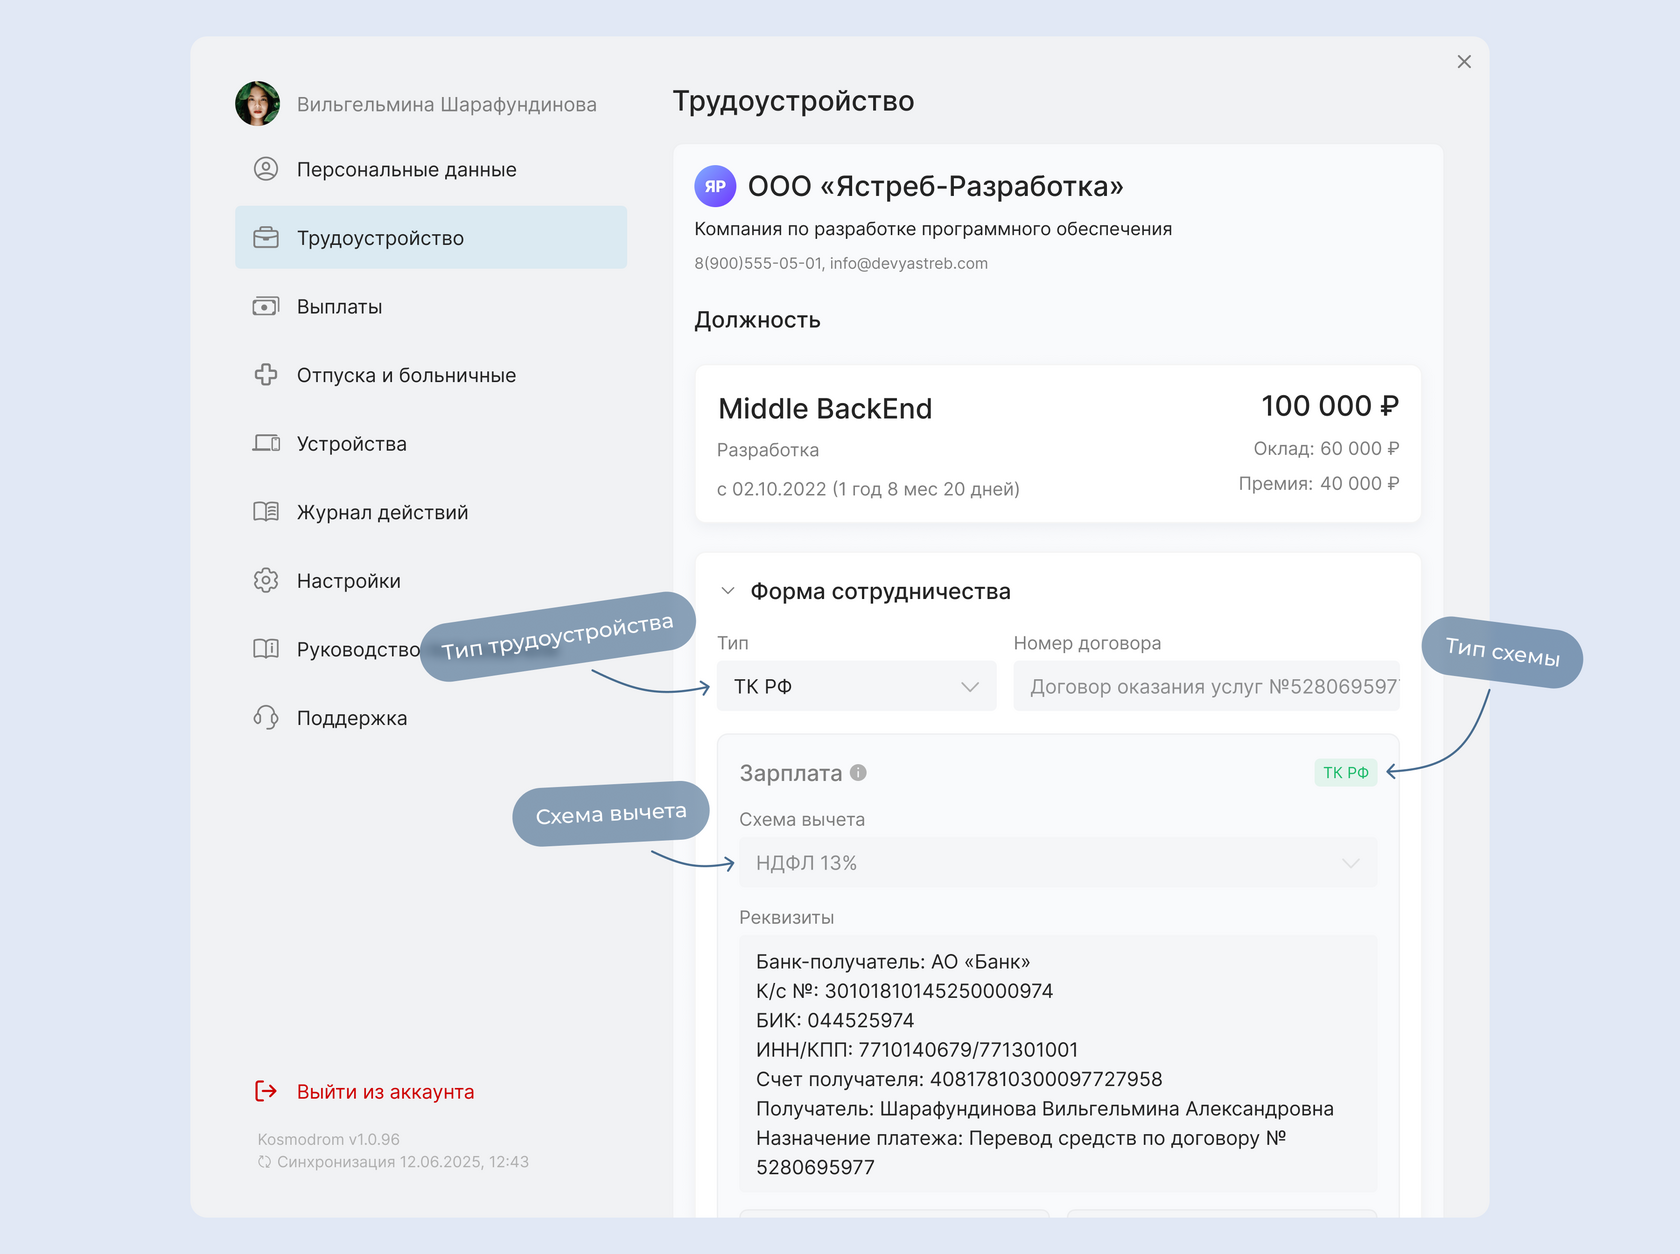Open the Схема вычета dropdown НДФЛ 13%
Viewport: 1680px width, 1254px height.
click(1058, 862)
